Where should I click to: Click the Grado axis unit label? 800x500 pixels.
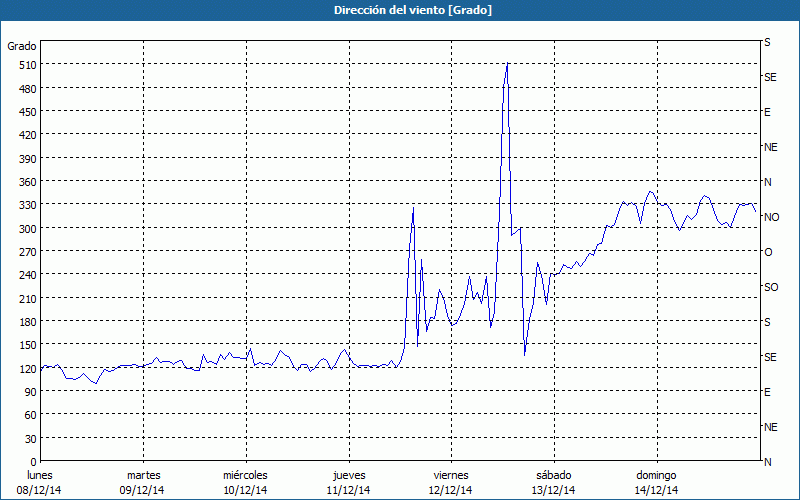[22, 46]
